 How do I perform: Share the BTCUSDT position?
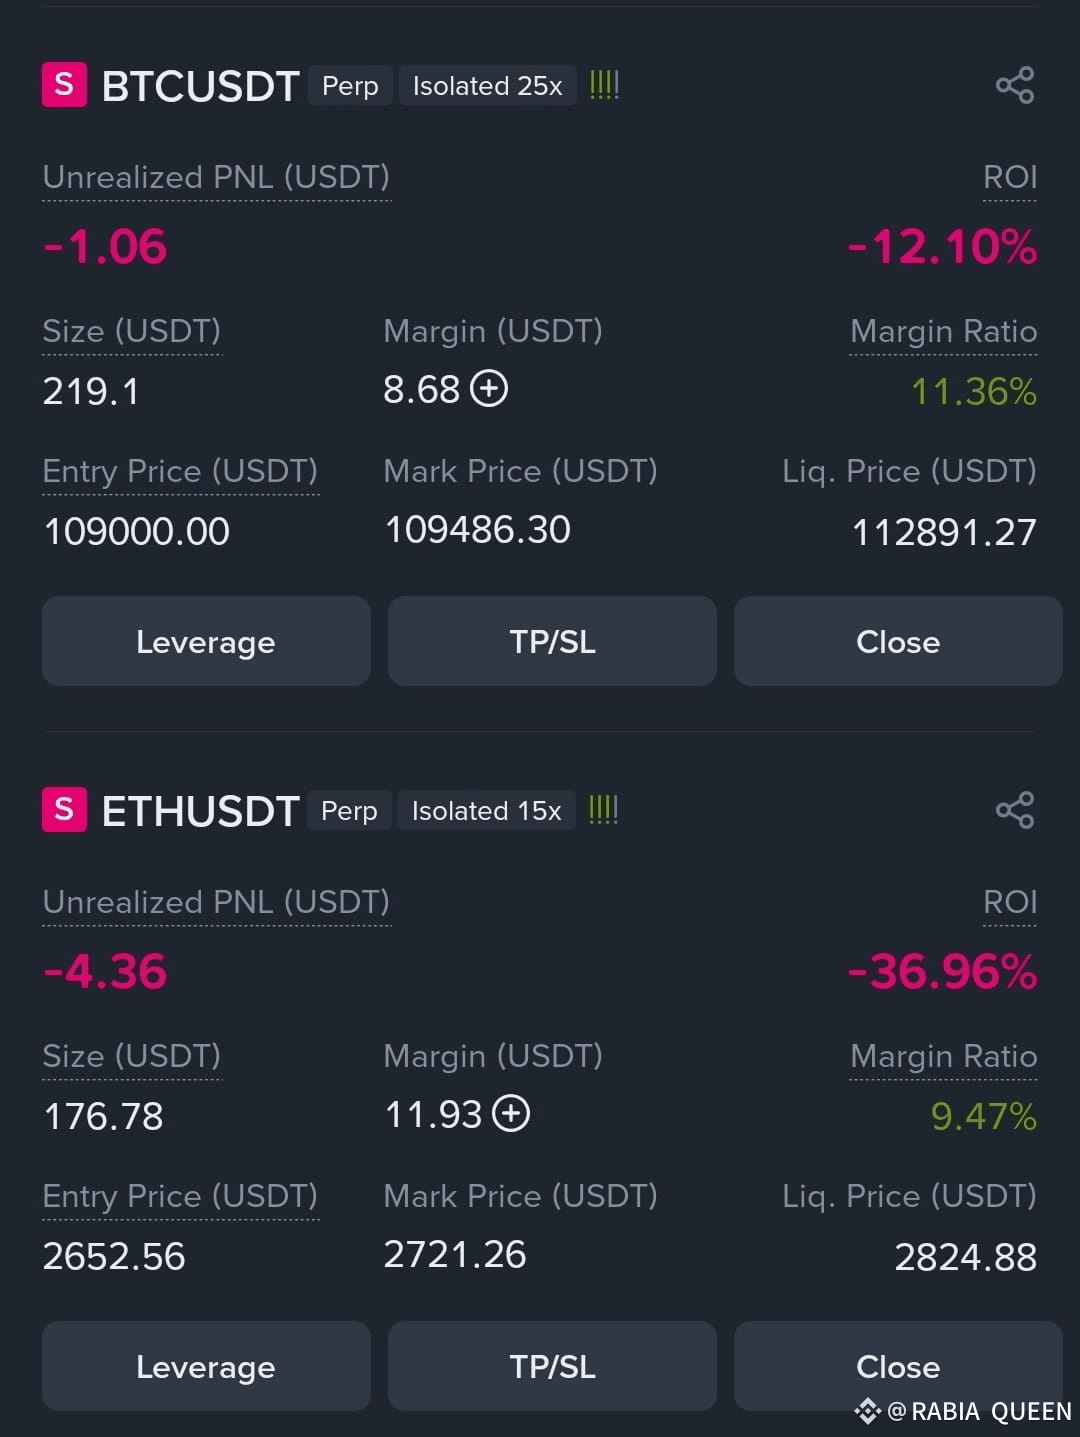tap(1015, 86)
